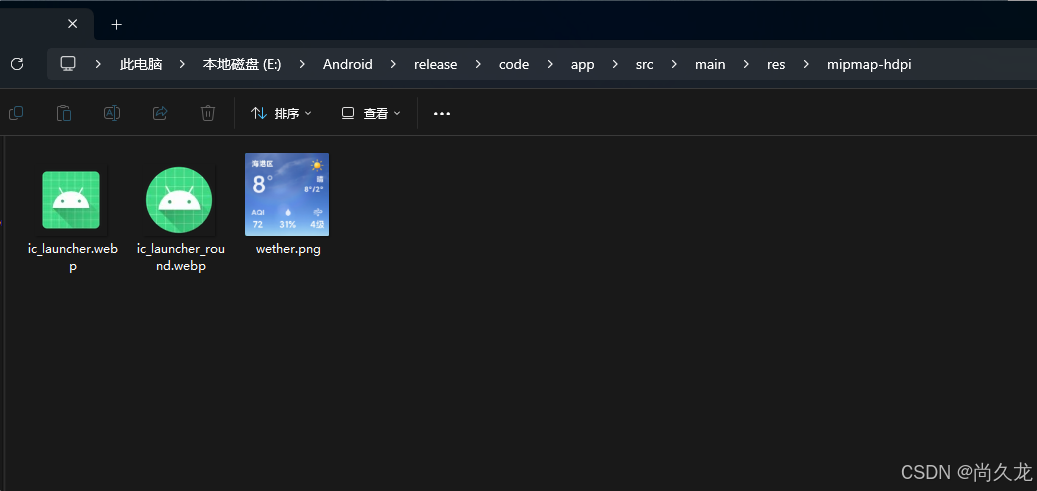Viewport: 1037px width, 491px height.
Task: Click the Rename toolbar icon
Action: pos(112,113)
